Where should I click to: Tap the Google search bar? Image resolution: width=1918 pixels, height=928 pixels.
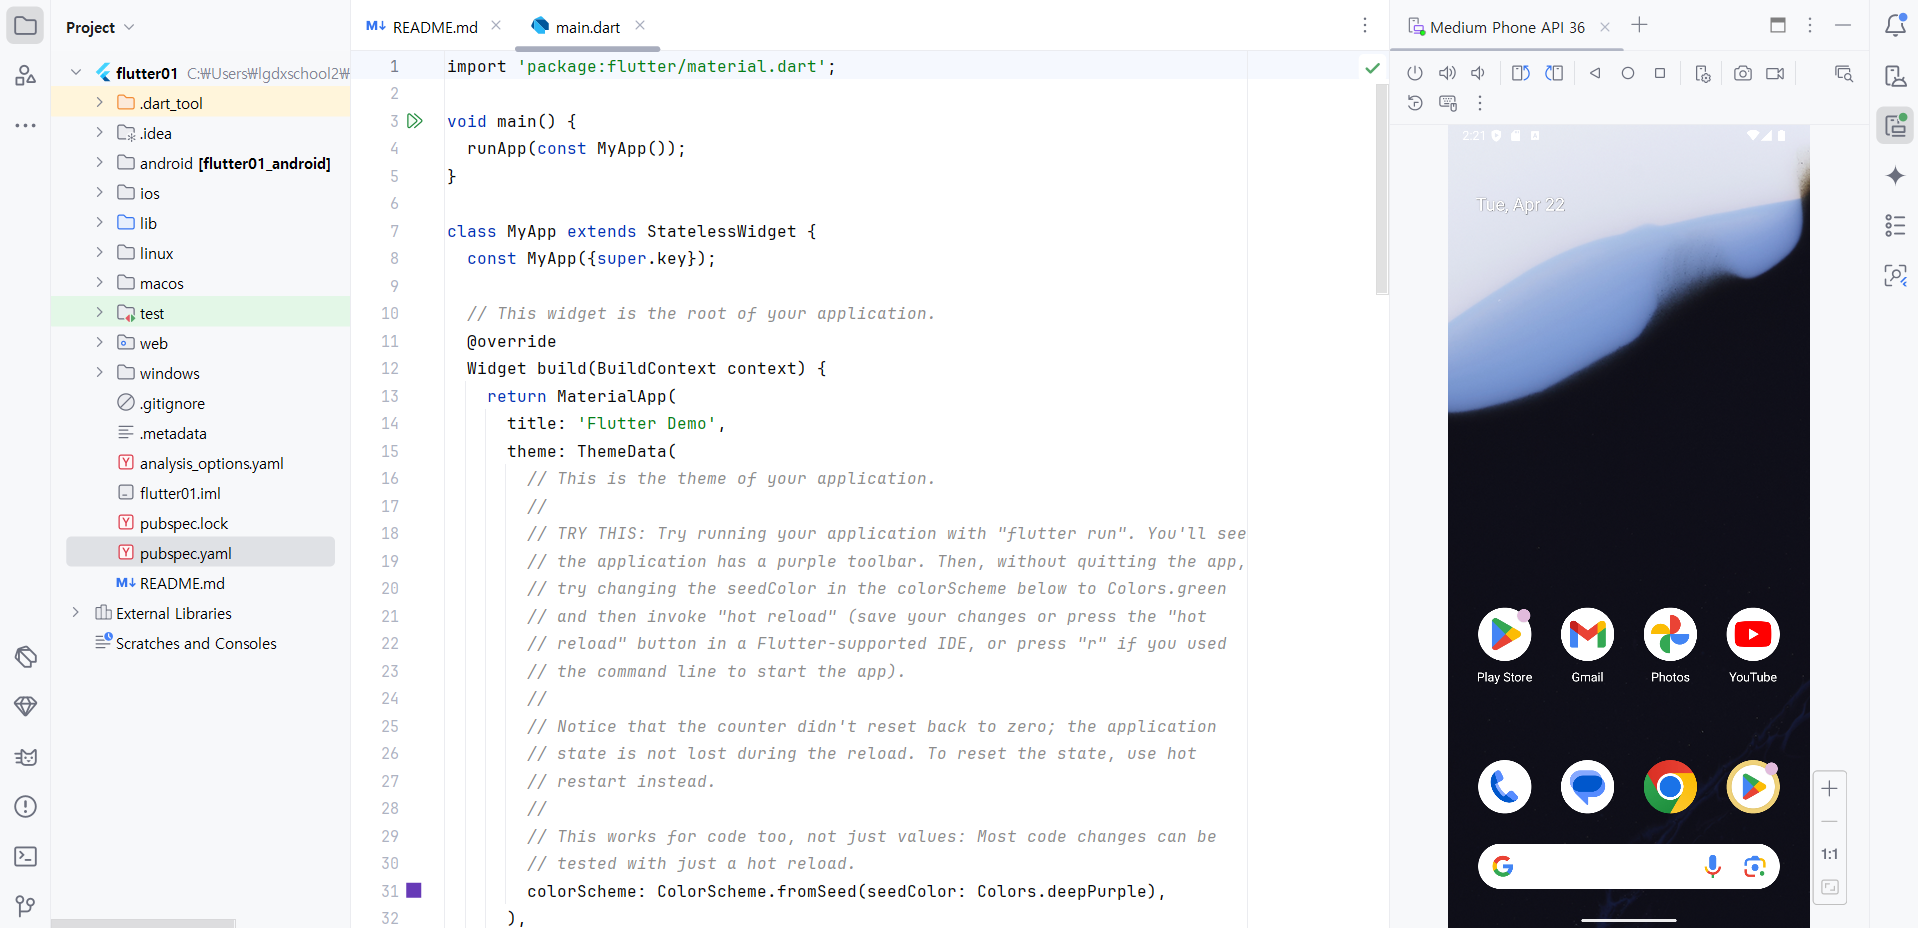coord(1628,866)
